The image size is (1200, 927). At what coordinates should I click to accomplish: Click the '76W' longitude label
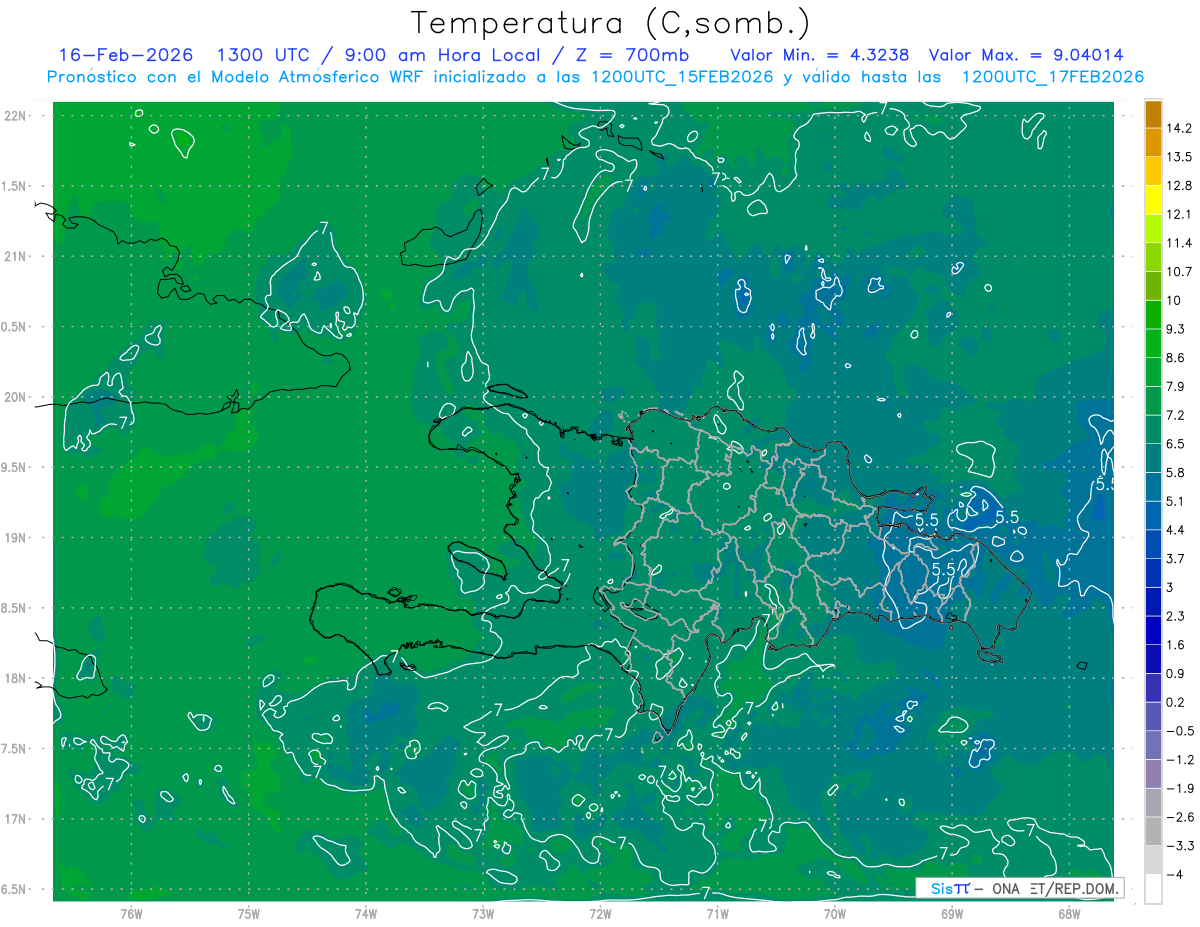(x=131, y=914)
